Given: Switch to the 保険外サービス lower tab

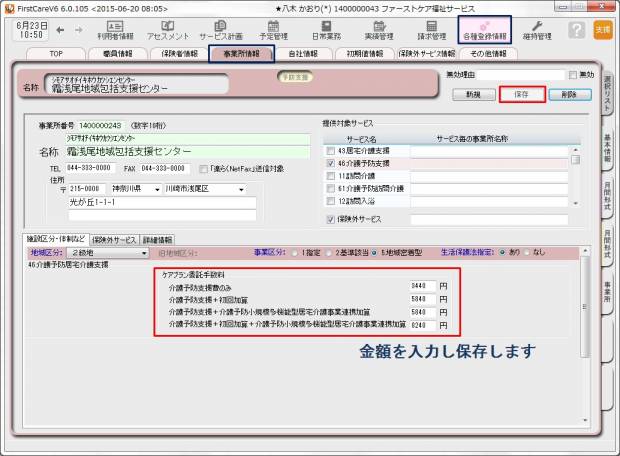Looking at the screenshot, I should coord(114,240).
